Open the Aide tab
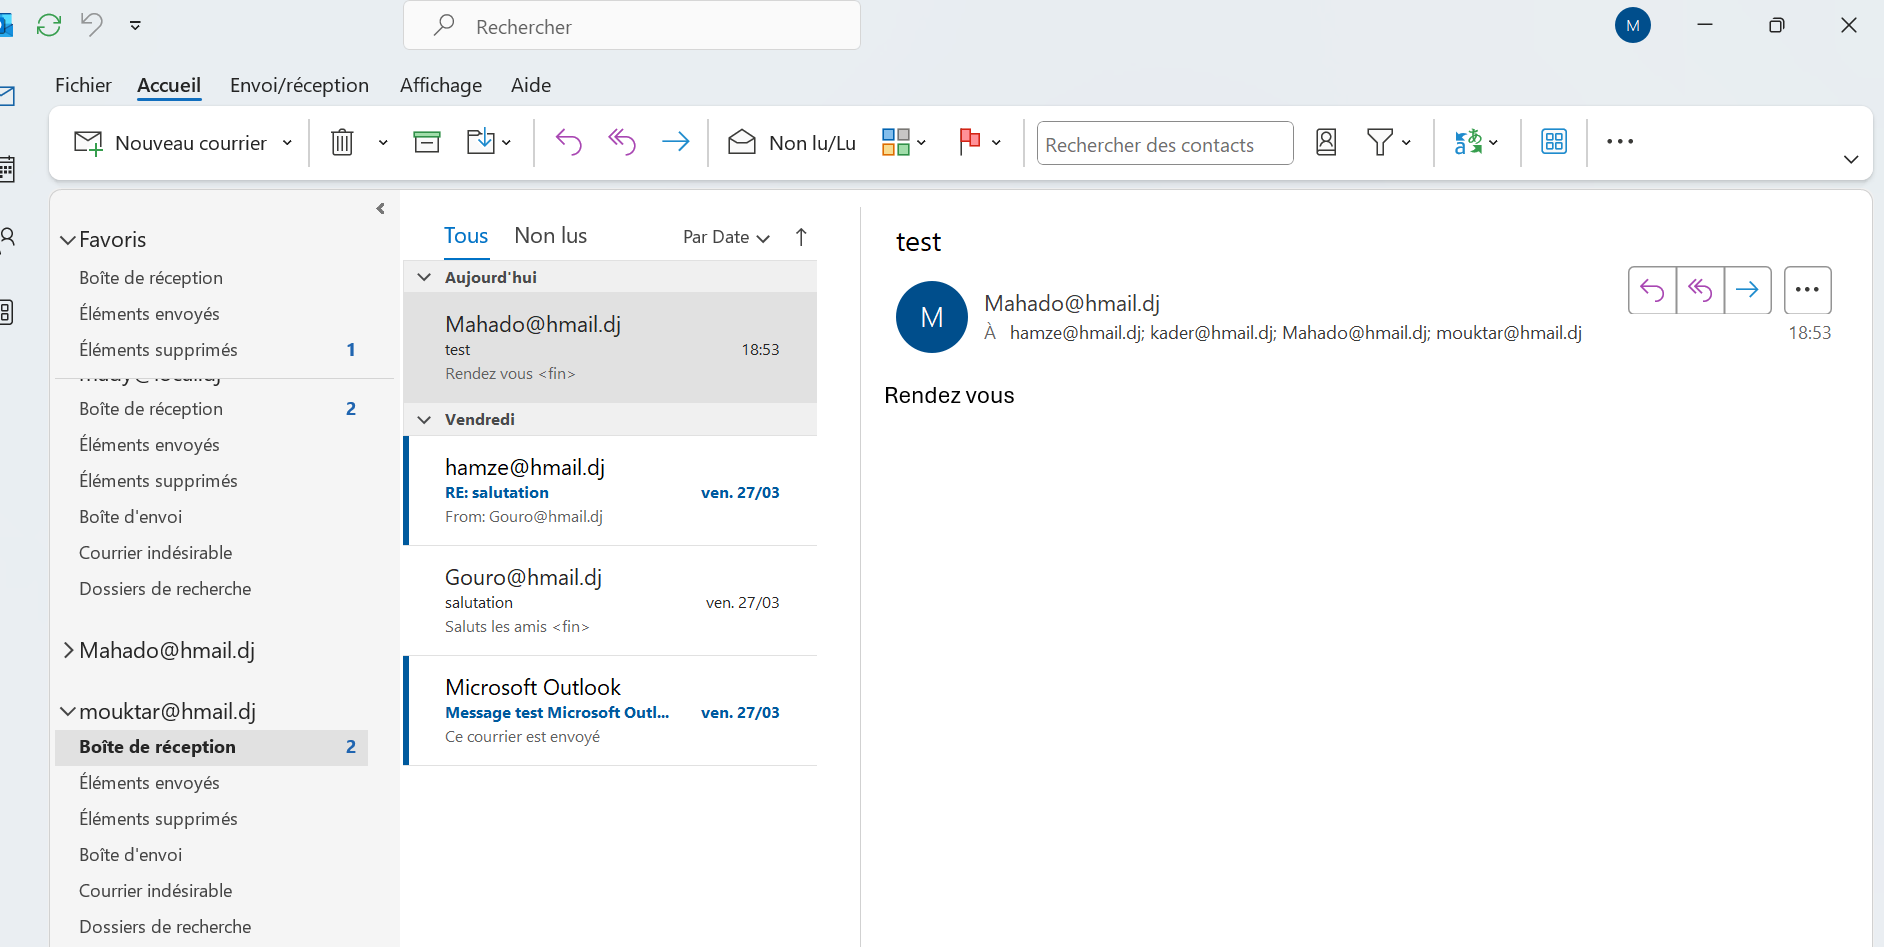This screenshot has height=947, width=1884. click(531, 85)
